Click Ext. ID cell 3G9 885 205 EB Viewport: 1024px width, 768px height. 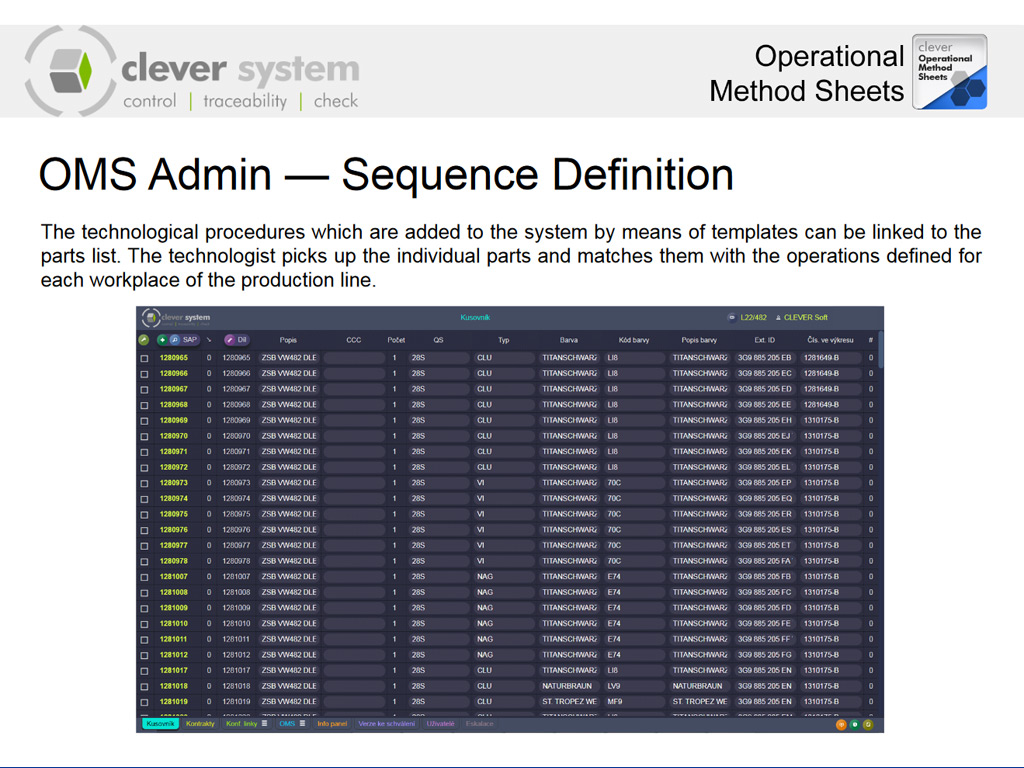point(764,358)
